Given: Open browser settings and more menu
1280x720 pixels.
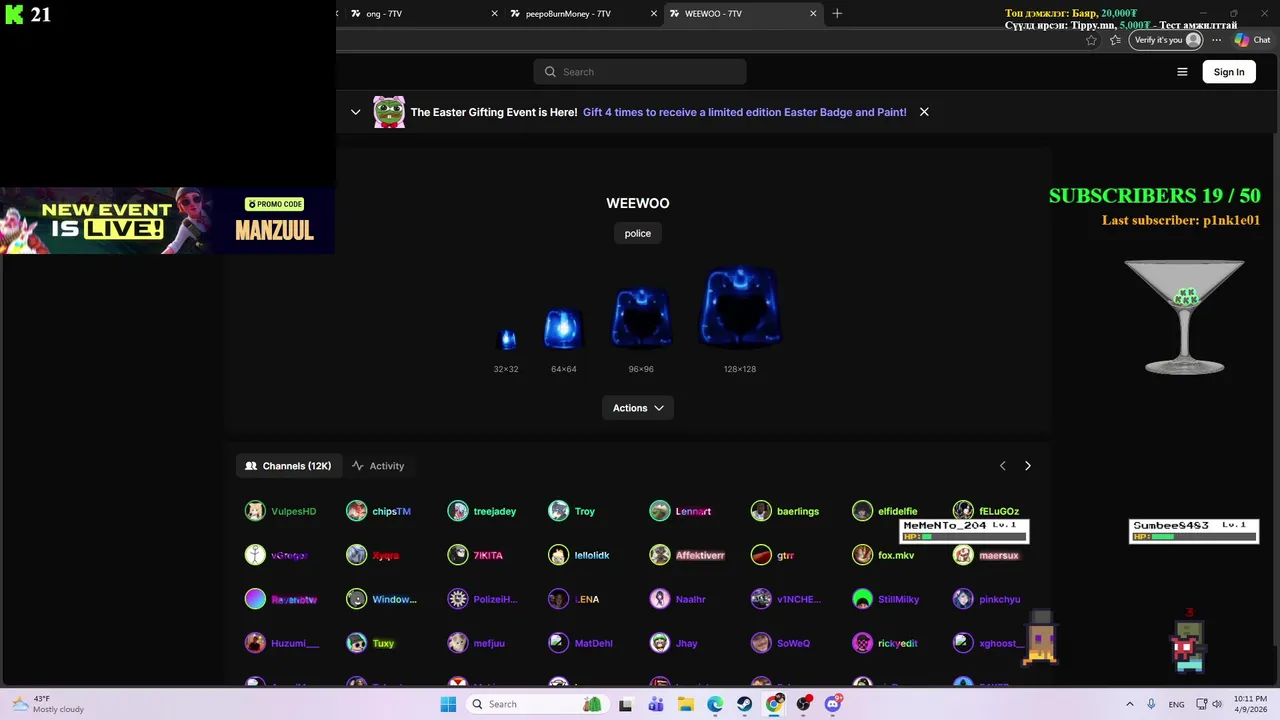Looking at the screenshot, I should pos(1216,40).
